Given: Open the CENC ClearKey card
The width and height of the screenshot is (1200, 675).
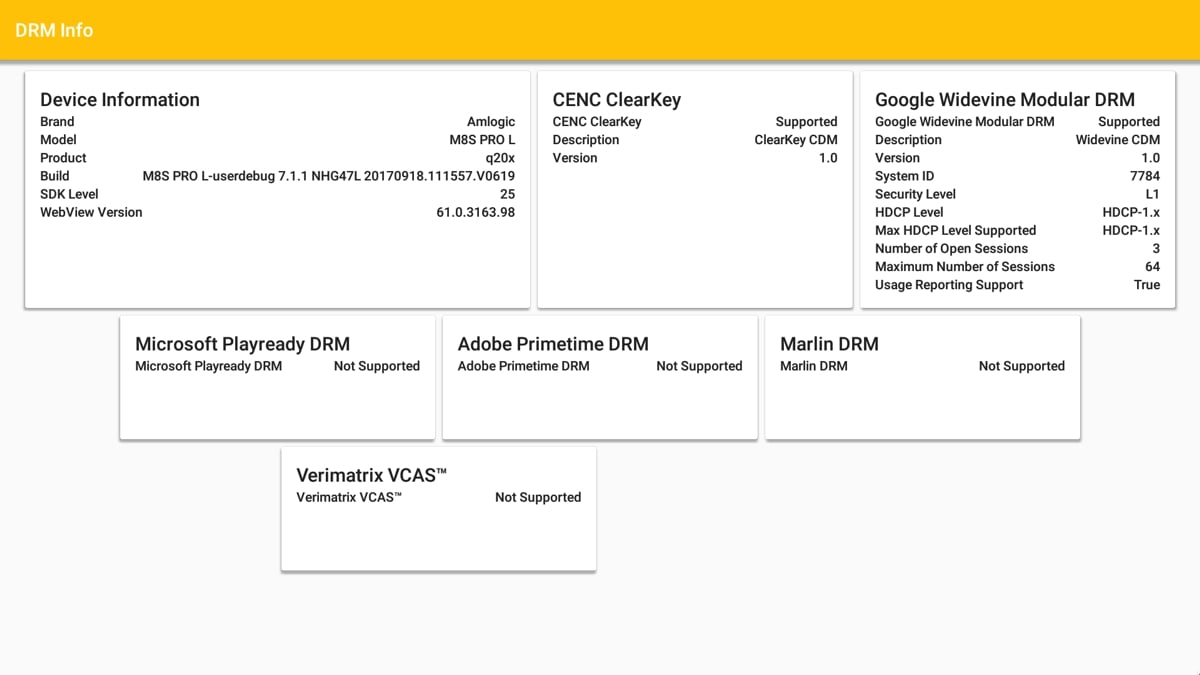Looking at the screenshot, I should pos(695,185).
